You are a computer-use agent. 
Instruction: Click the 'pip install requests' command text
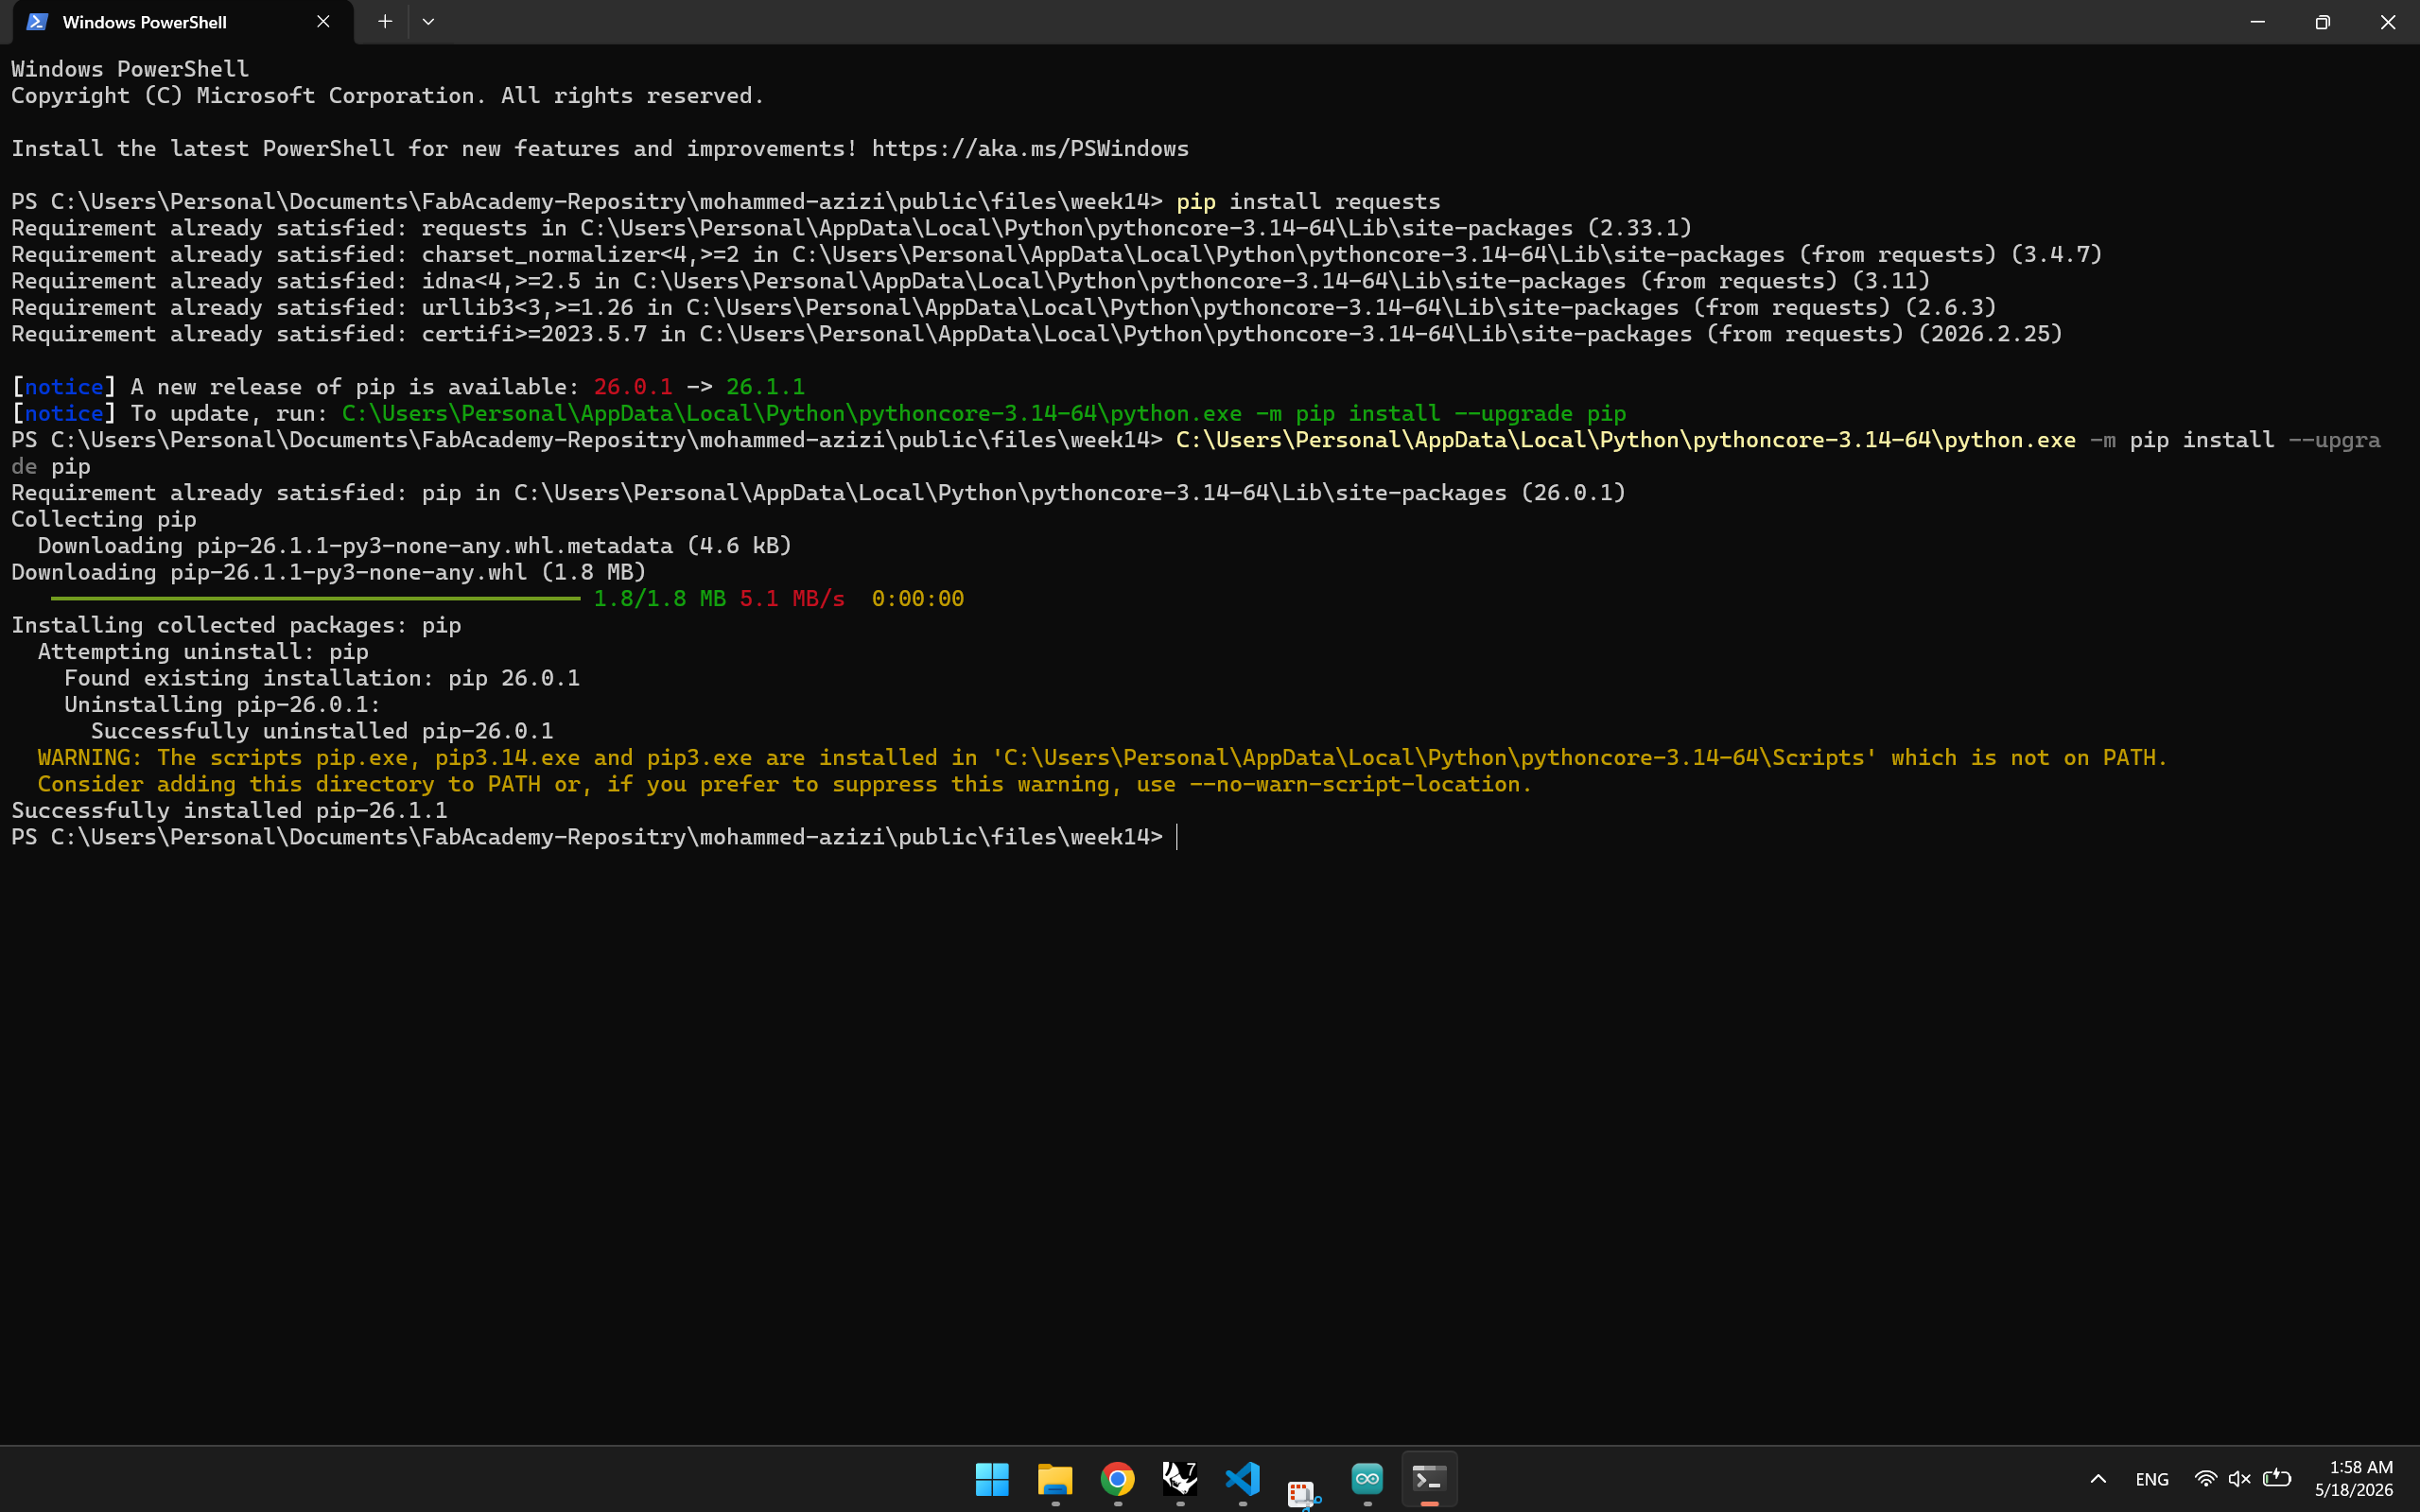(1308, 202)
